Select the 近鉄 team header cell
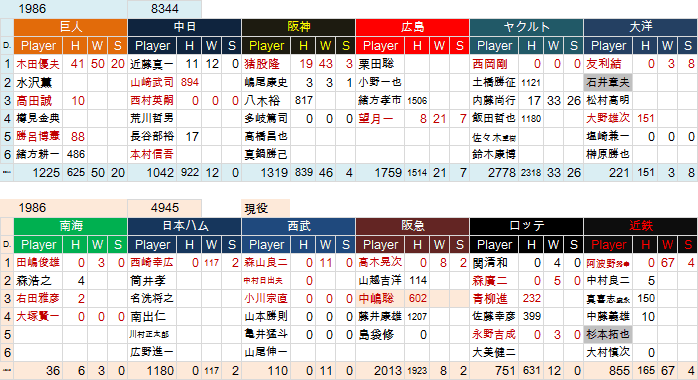This screenshot has height=380, width=698. pyautogui.click(x=641, y=226)
